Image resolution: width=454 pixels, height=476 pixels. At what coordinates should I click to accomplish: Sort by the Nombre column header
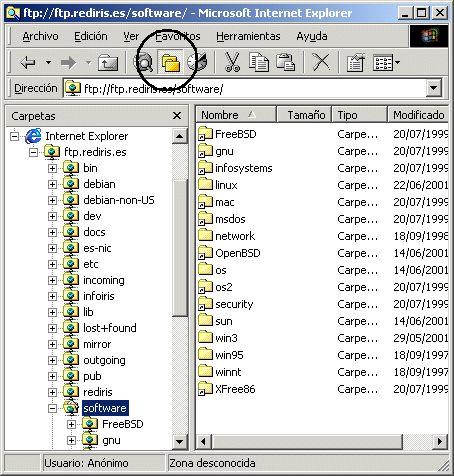[236, 115]
